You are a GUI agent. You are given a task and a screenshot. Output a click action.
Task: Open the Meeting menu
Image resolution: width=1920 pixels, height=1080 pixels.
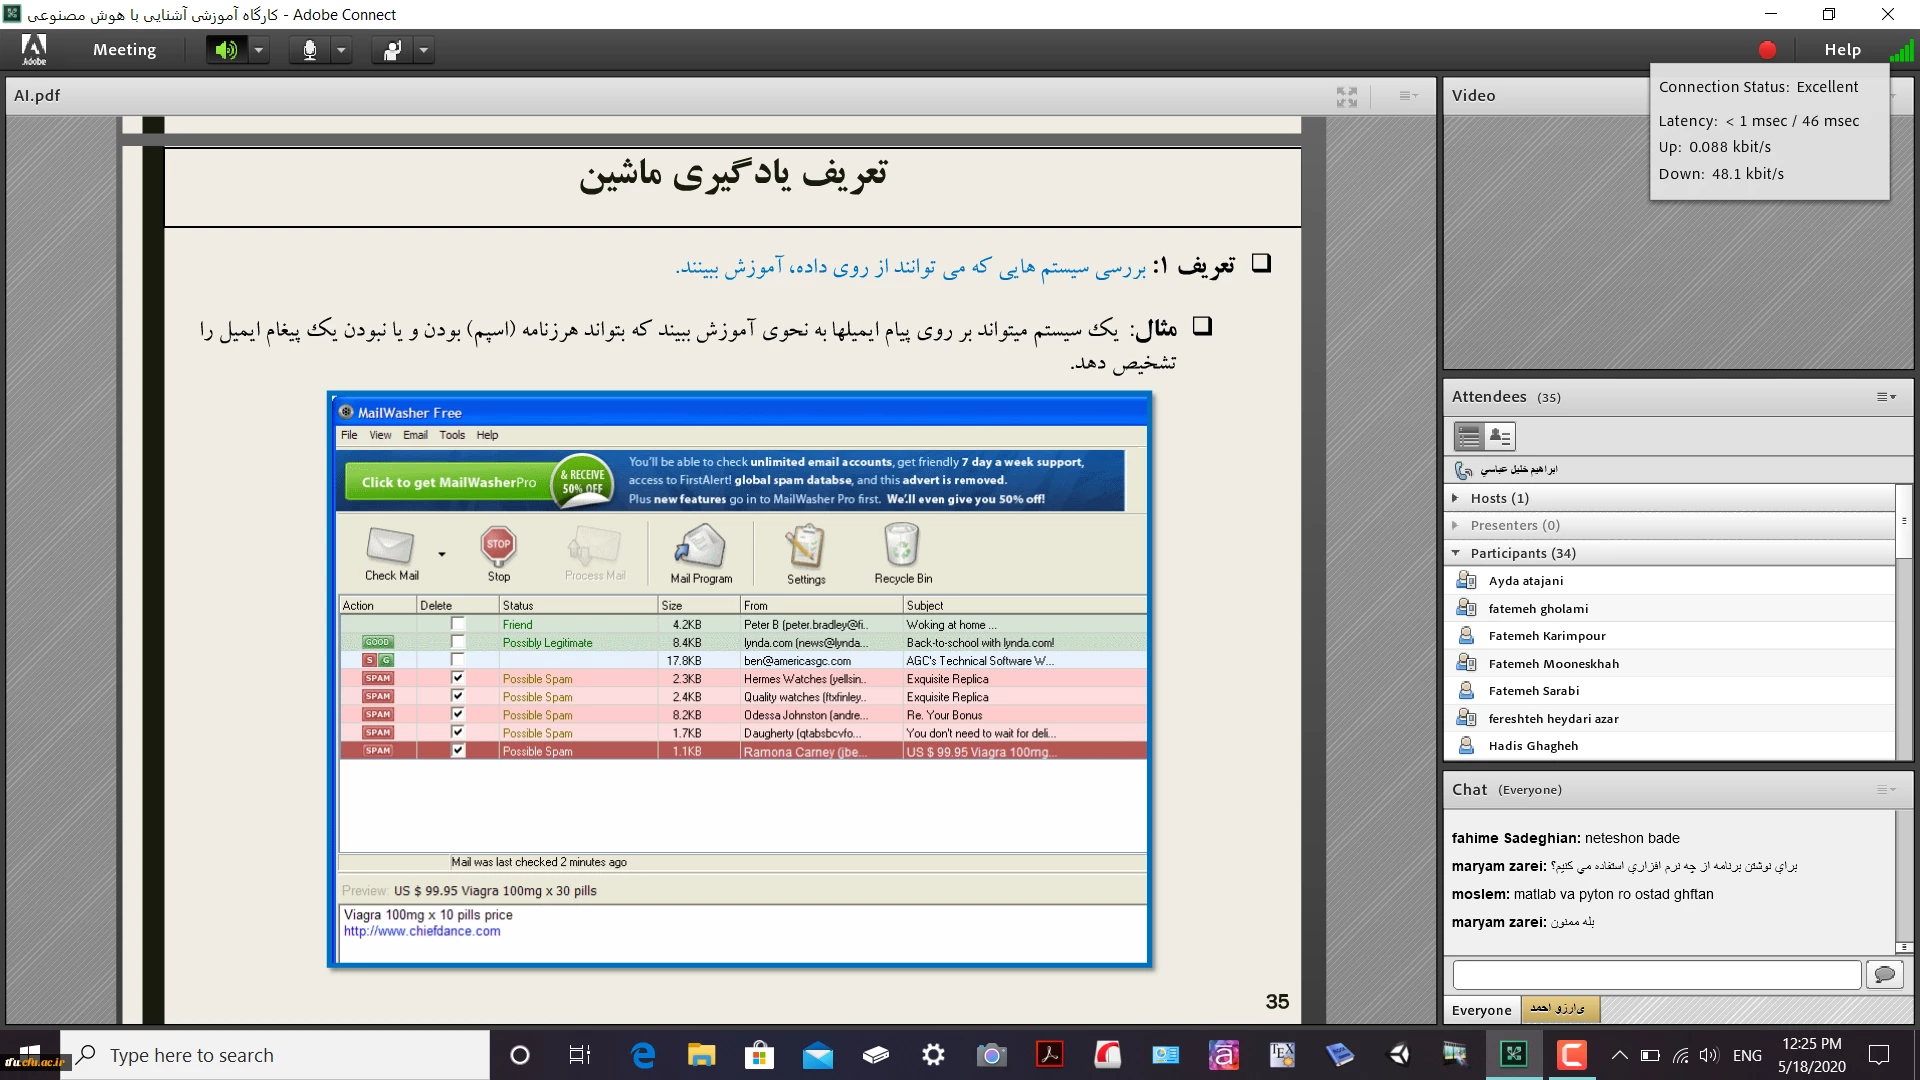click(x=124, y=50)
